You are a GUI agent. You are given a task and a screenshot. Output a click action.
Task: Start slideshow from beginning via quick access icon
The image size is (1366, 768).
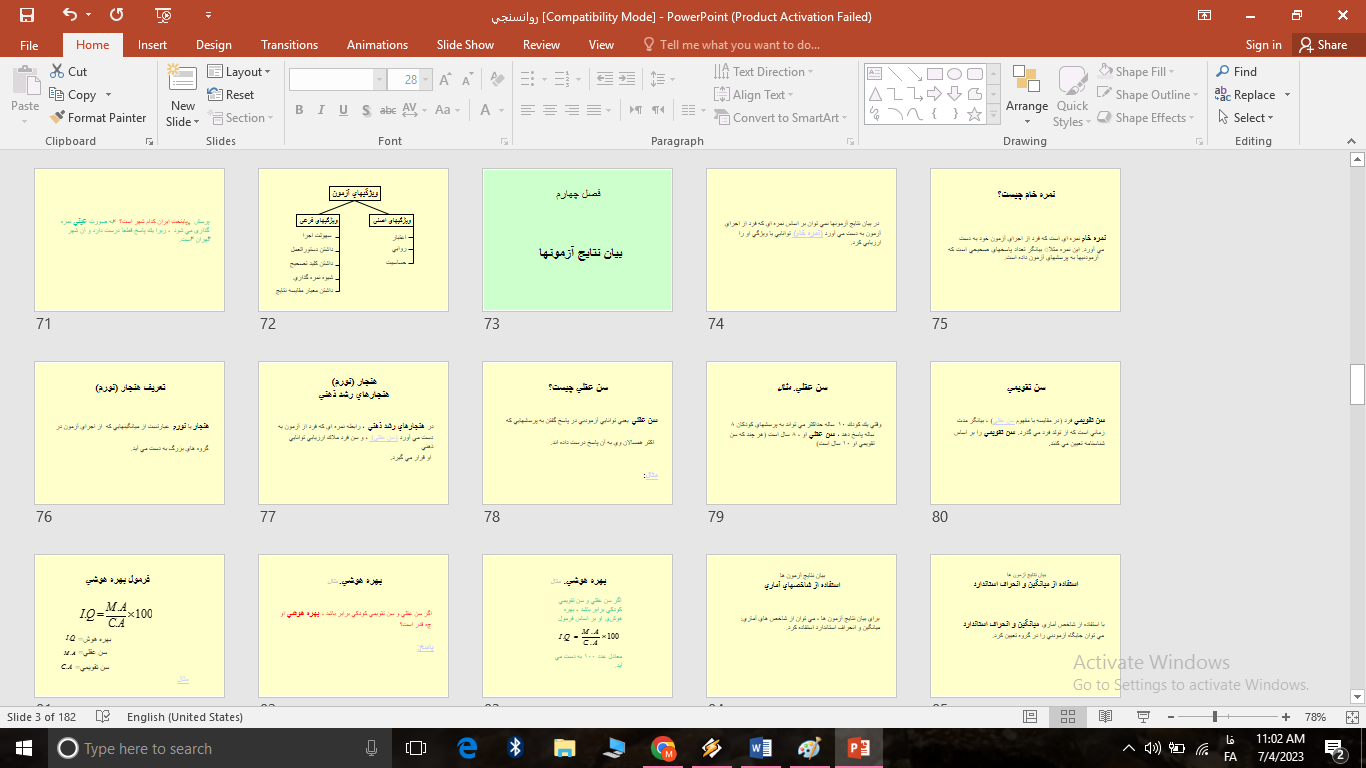click(x=164, y=15)
